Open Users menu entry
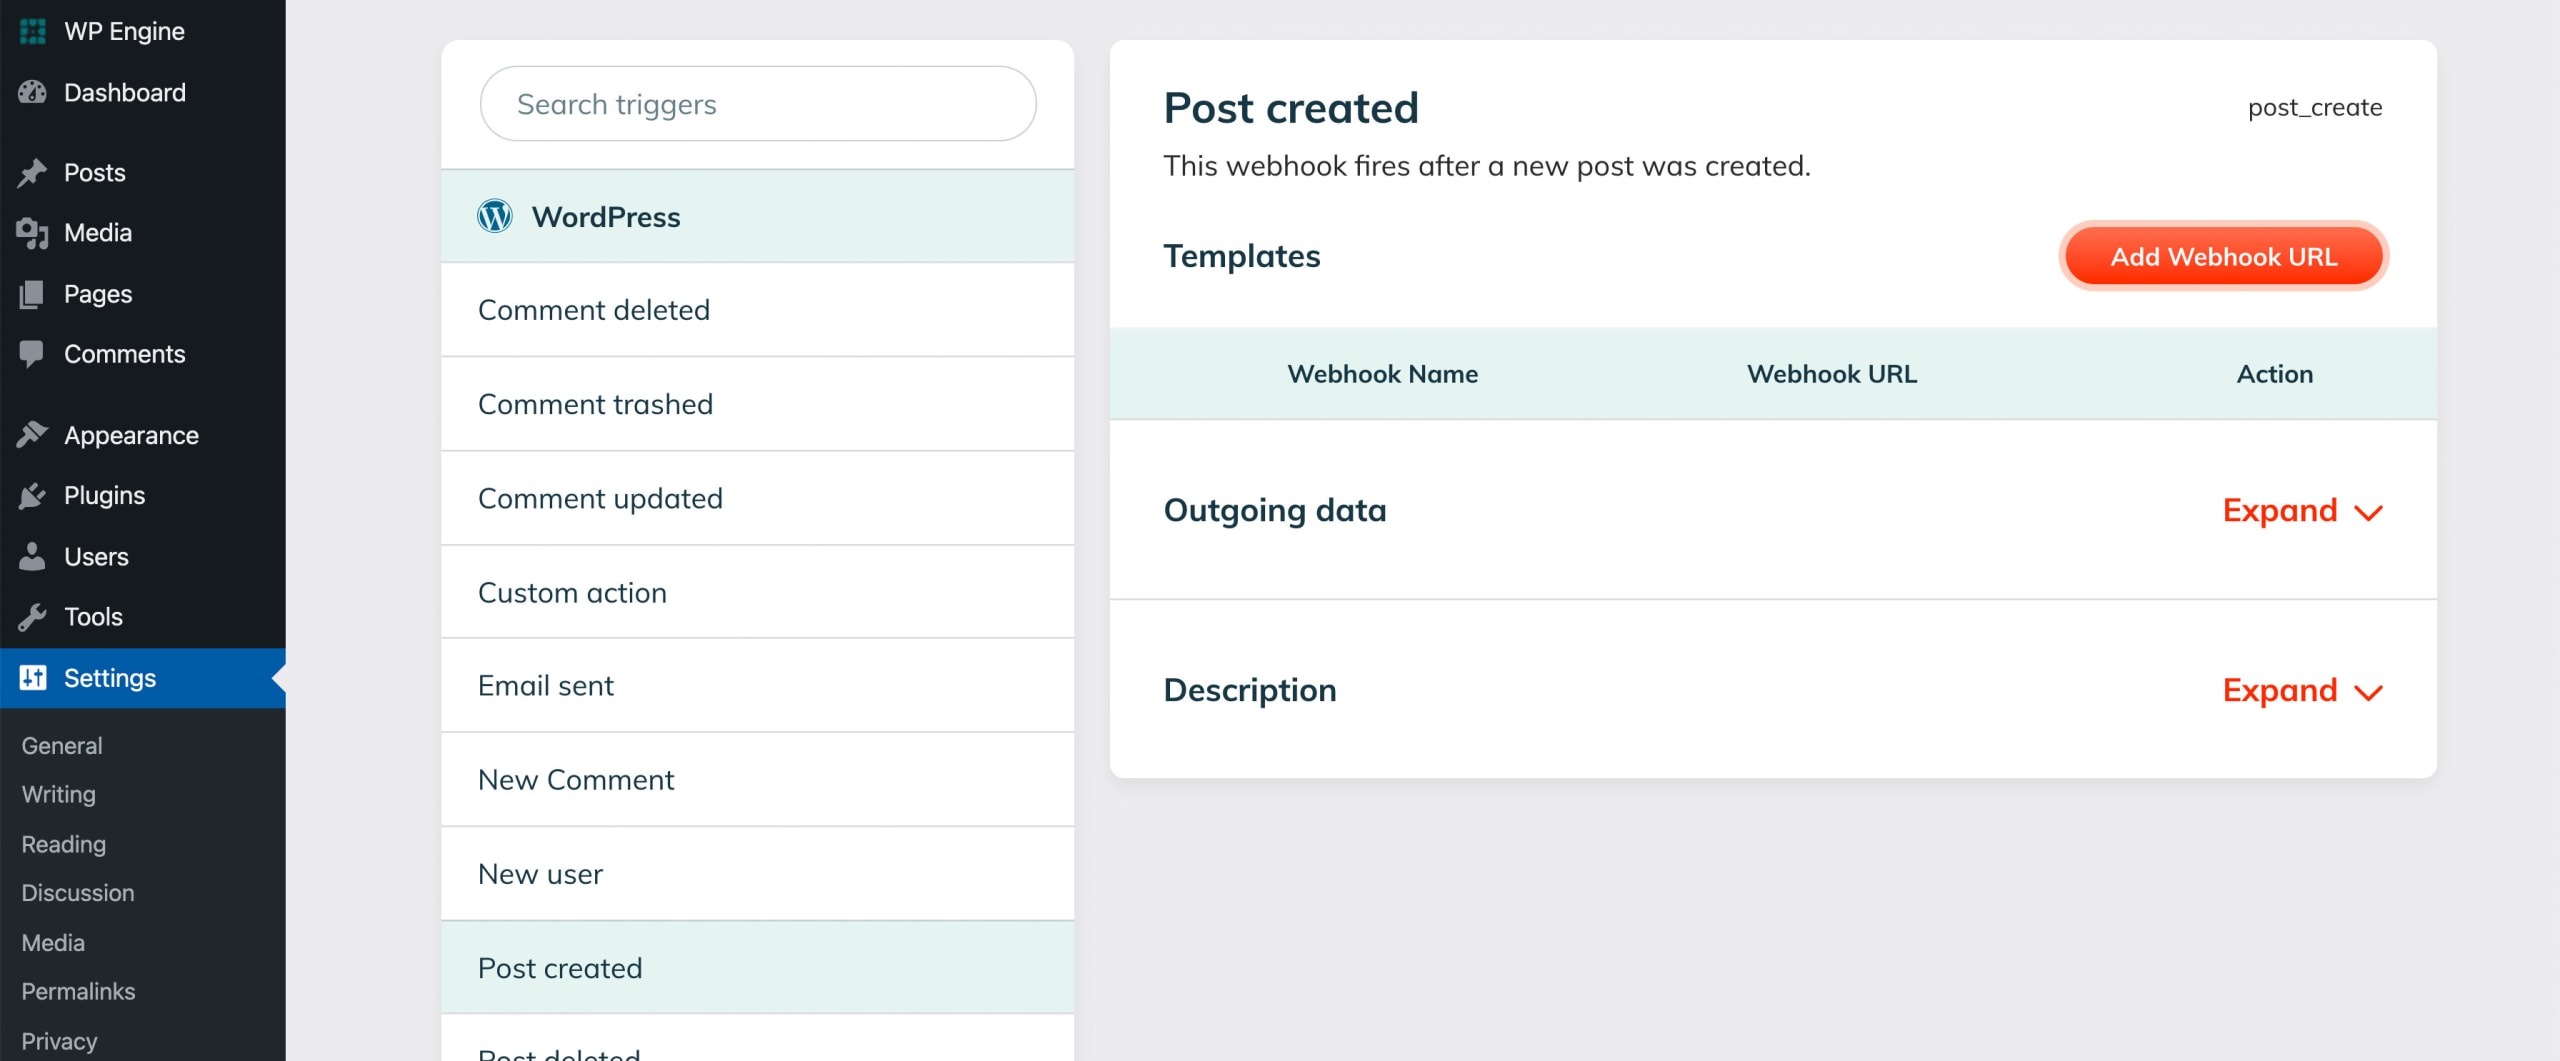The width and height of the screenshot is (2560, 1061). click(x=143, y=556)
